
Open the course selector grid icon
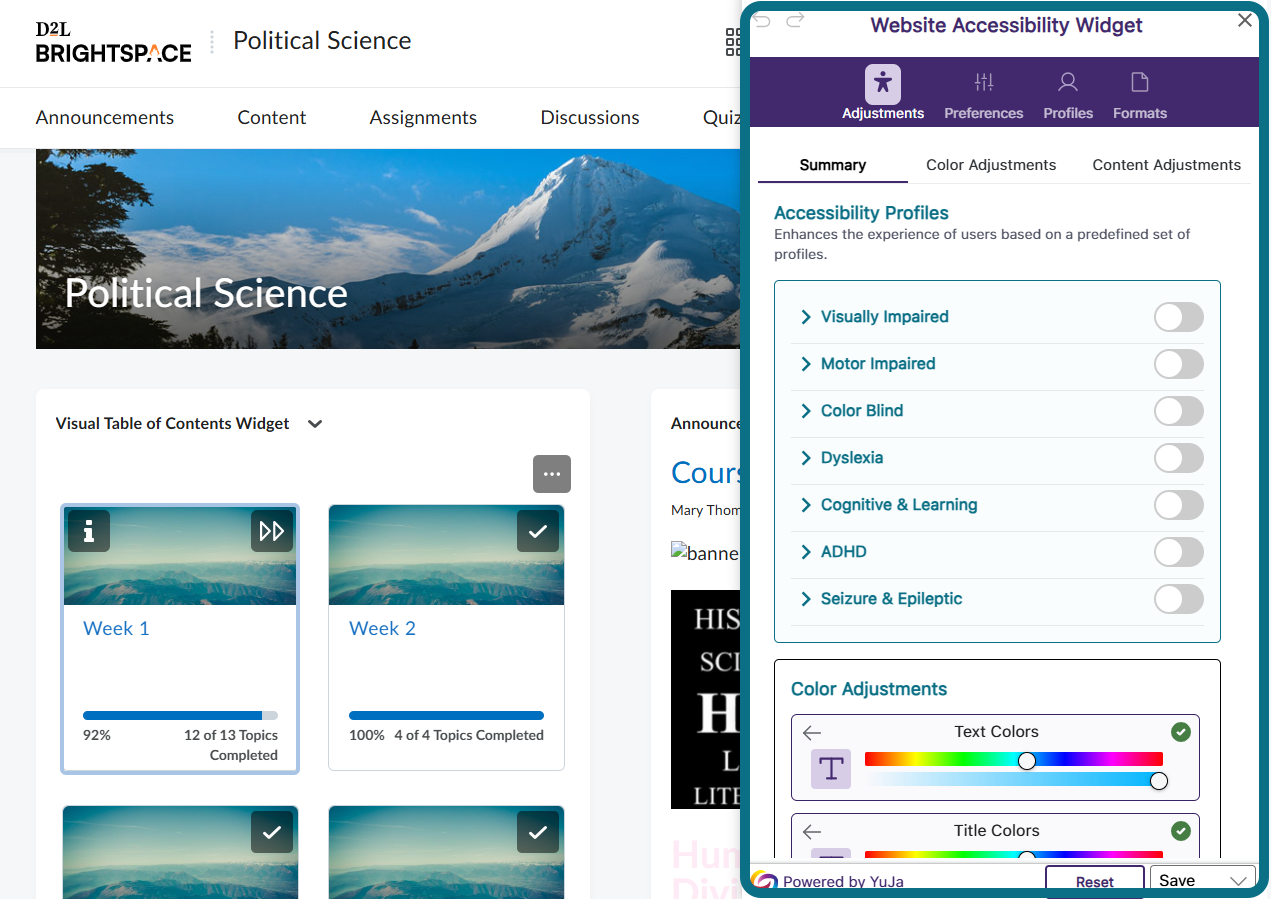(733, 42)
